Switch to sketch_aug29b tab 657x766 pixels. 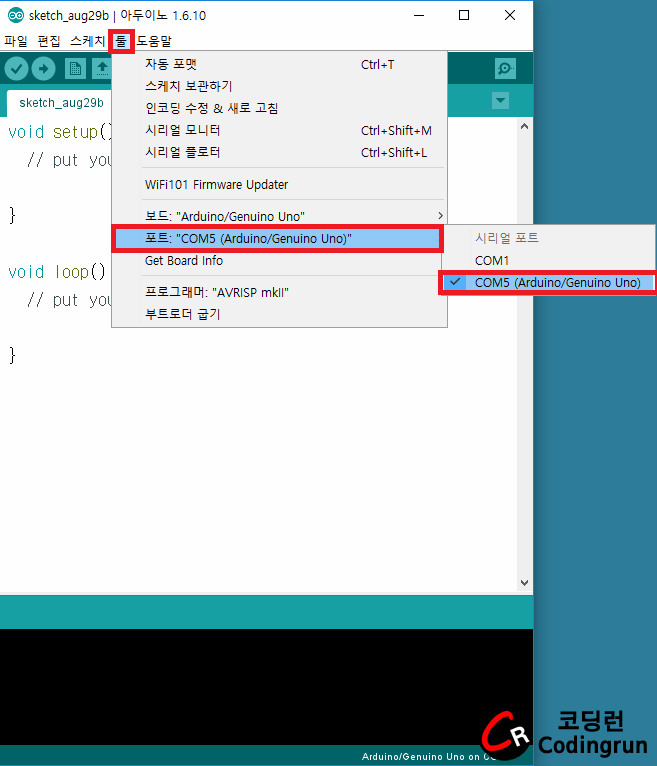click(x=61, y=103)
